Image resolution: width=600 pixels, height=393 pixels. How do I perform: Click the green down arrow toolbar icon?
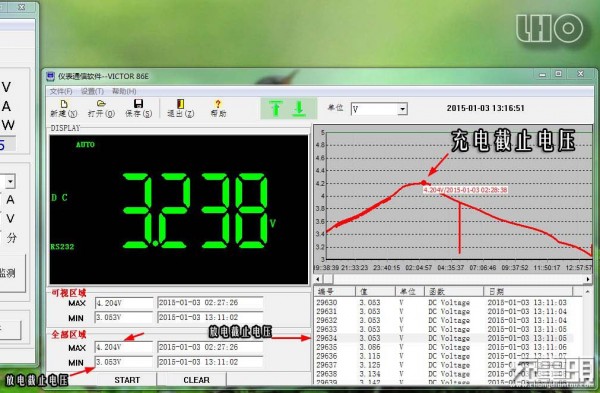[x=300, y=108]
